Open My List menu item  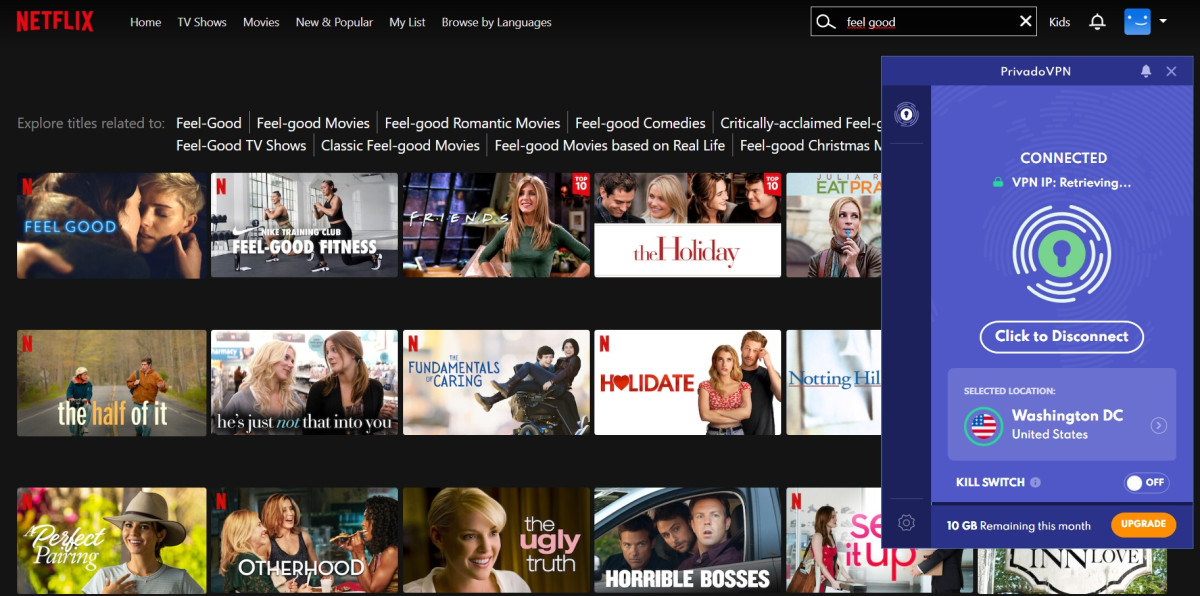tap(407, 22)
